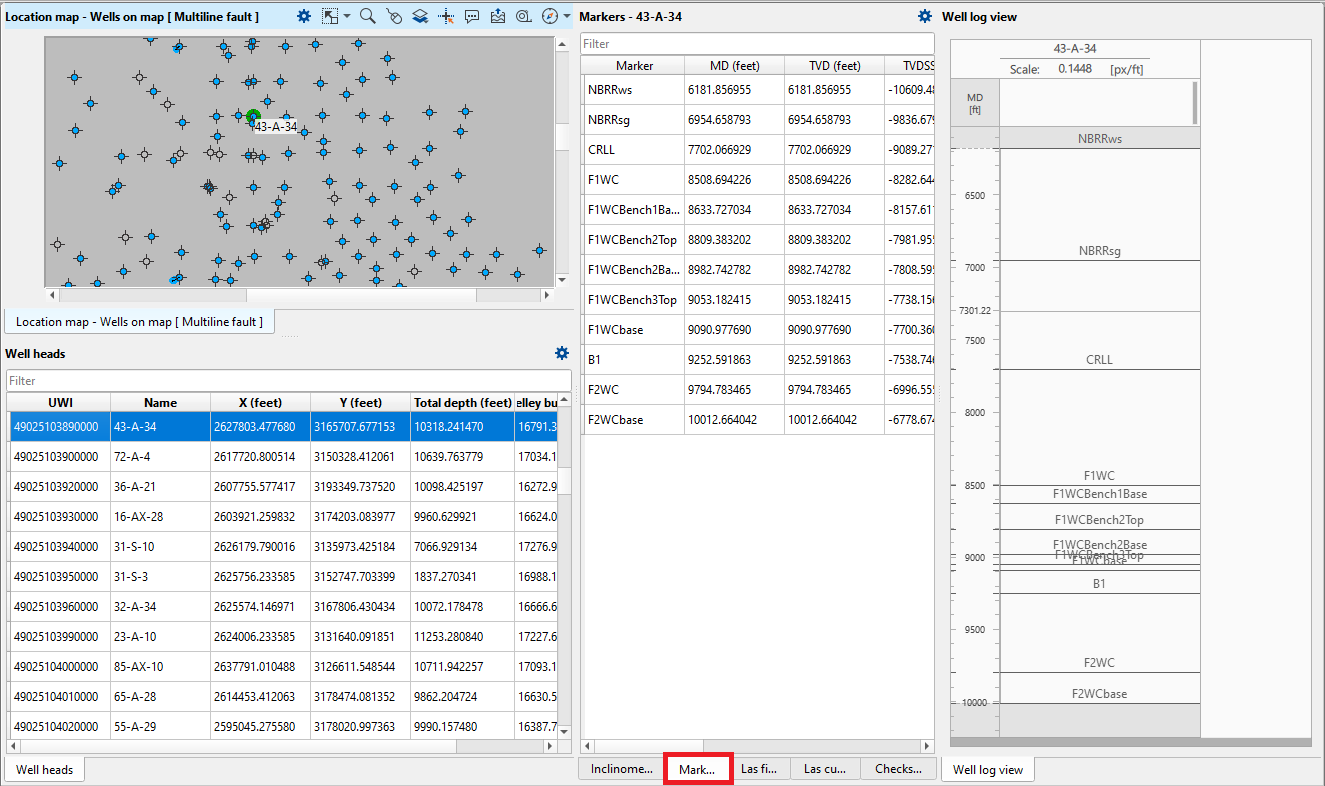This screenshot has width=1325, height=786.
Task: Click the export map image icon
Action: click(498, 17)
